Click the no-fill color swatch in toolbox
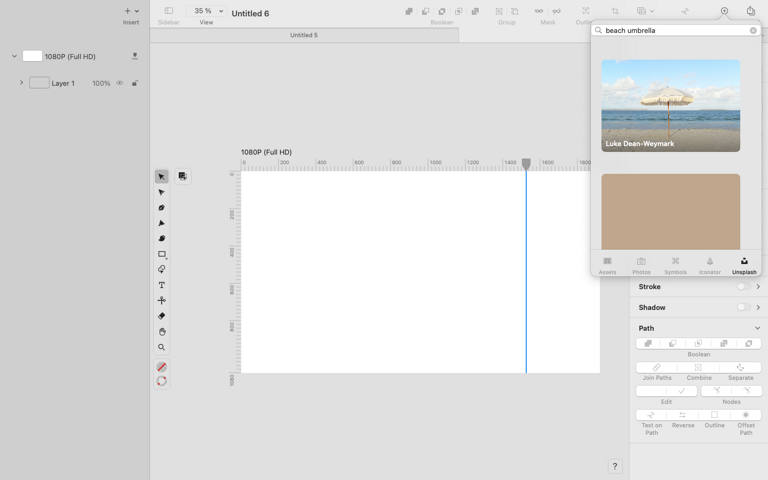The height and width of the screenshot is (480, 768). click(x=162, y=367)
